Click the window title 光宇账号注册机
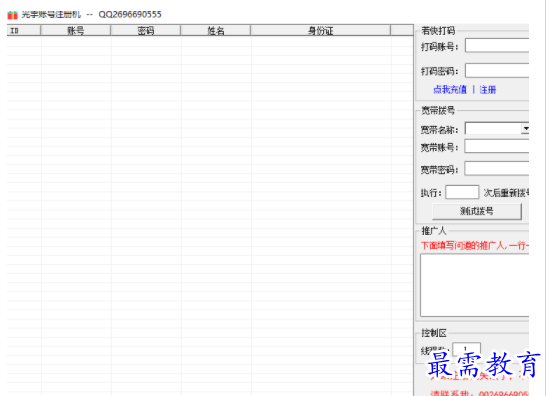 [51, 15]
